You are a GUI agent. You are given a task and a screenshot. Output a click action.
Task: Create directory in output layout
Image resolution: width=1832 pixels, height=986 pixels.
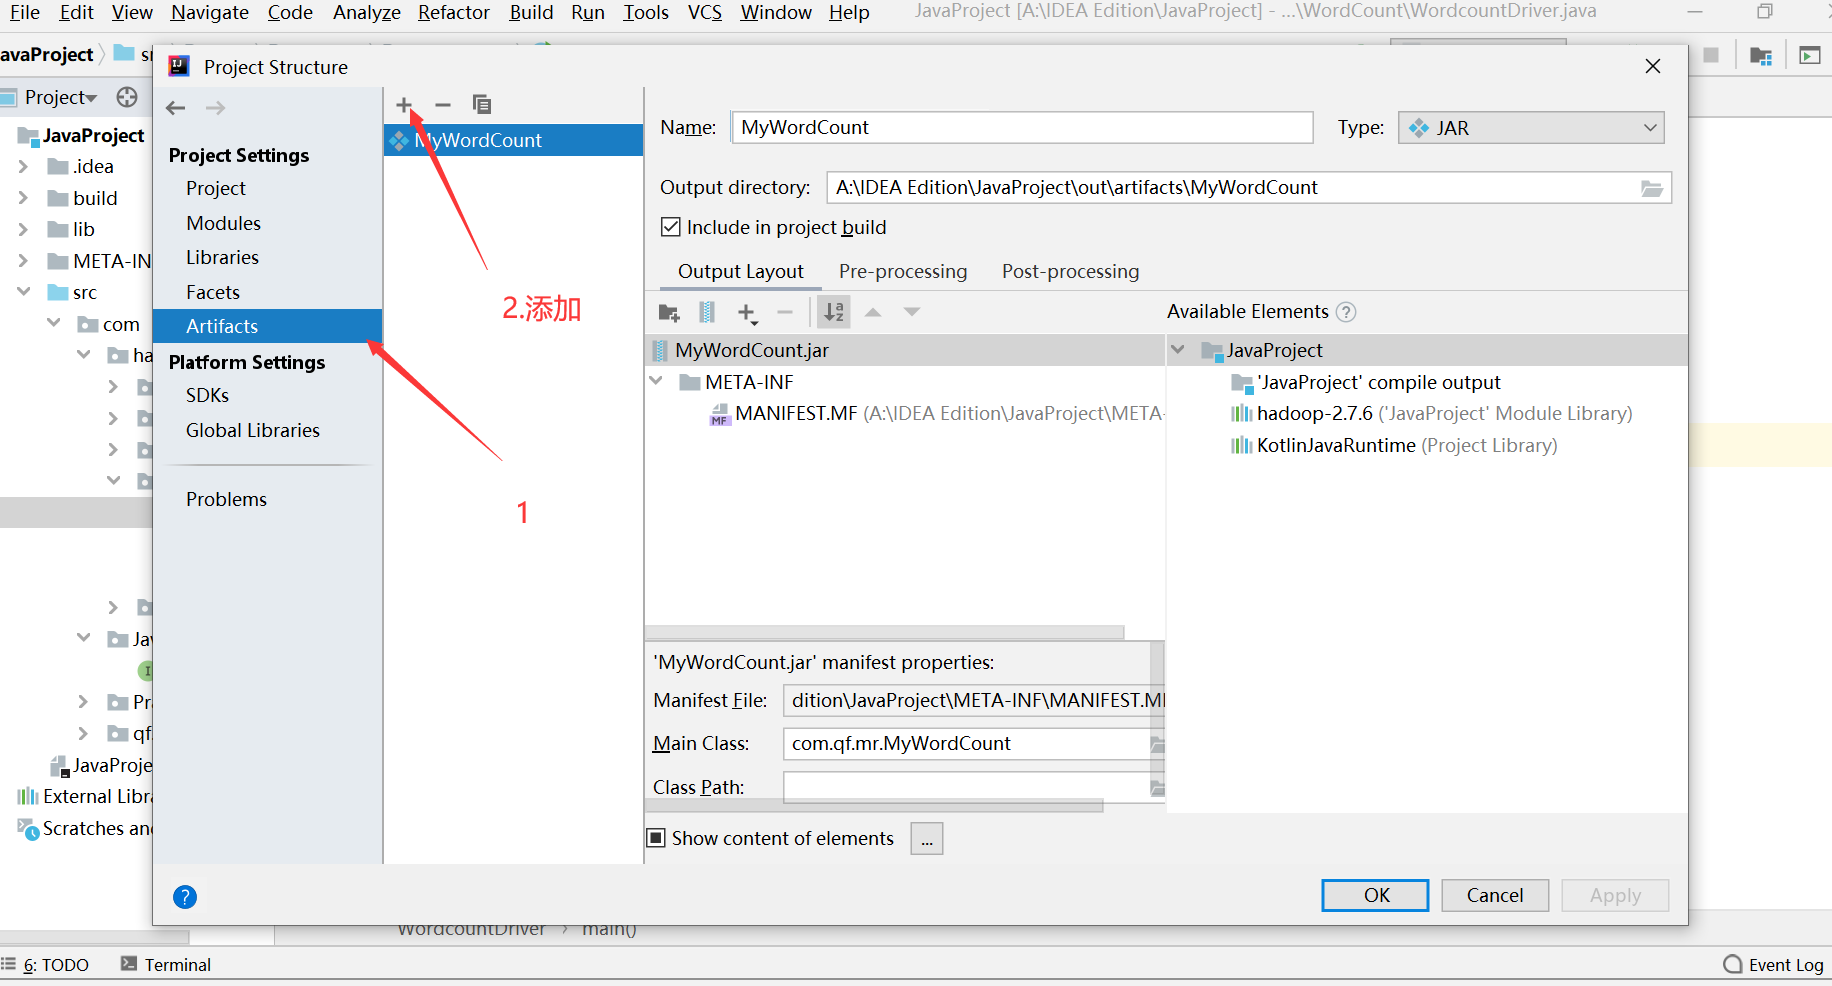click(669, 312)
